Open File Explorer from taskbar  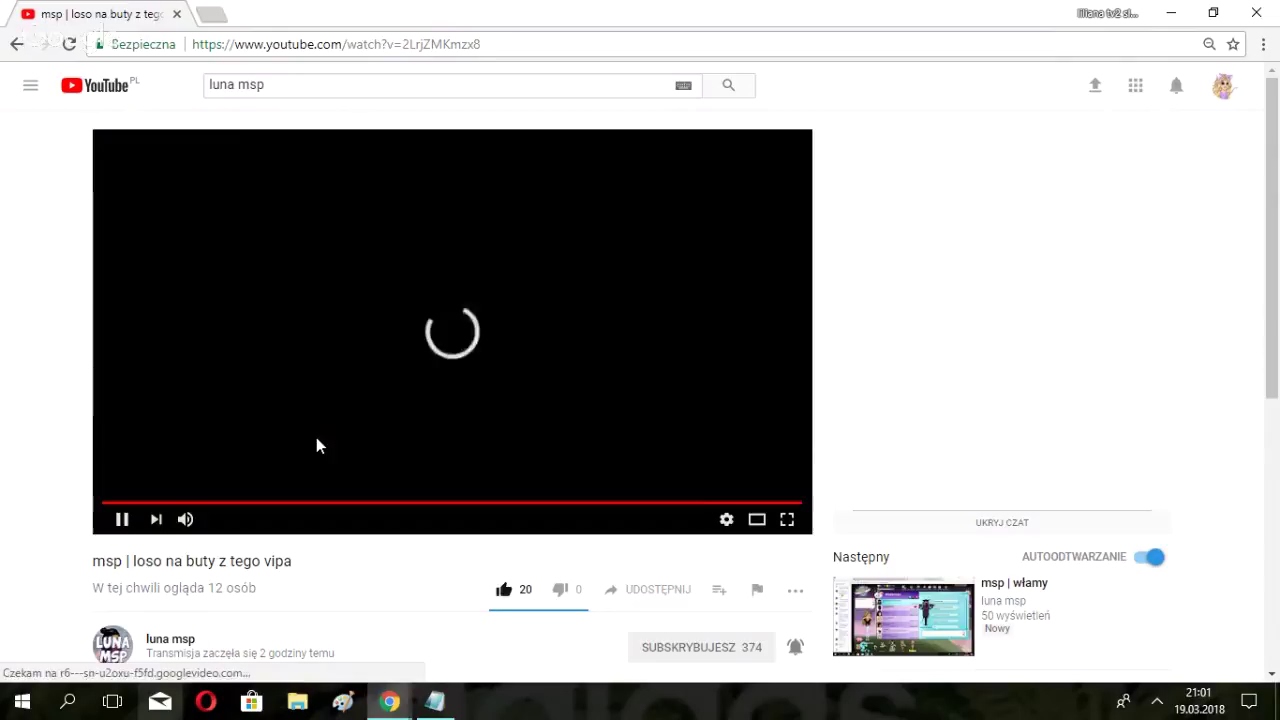click(298, 701)
